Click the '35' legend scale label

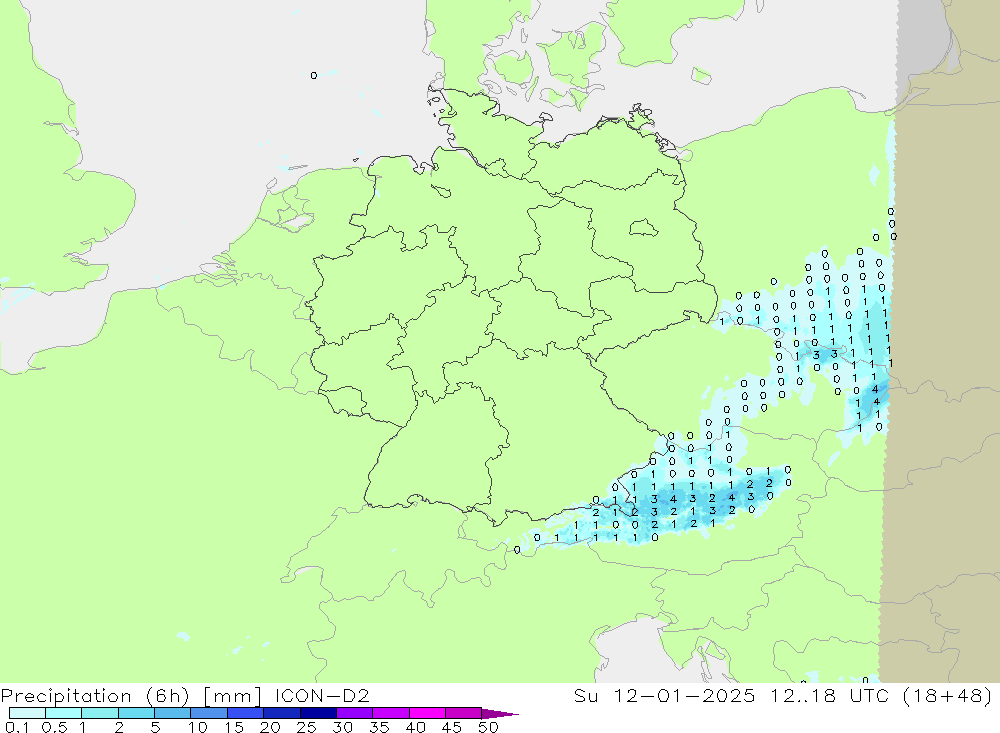pos(379,727)
